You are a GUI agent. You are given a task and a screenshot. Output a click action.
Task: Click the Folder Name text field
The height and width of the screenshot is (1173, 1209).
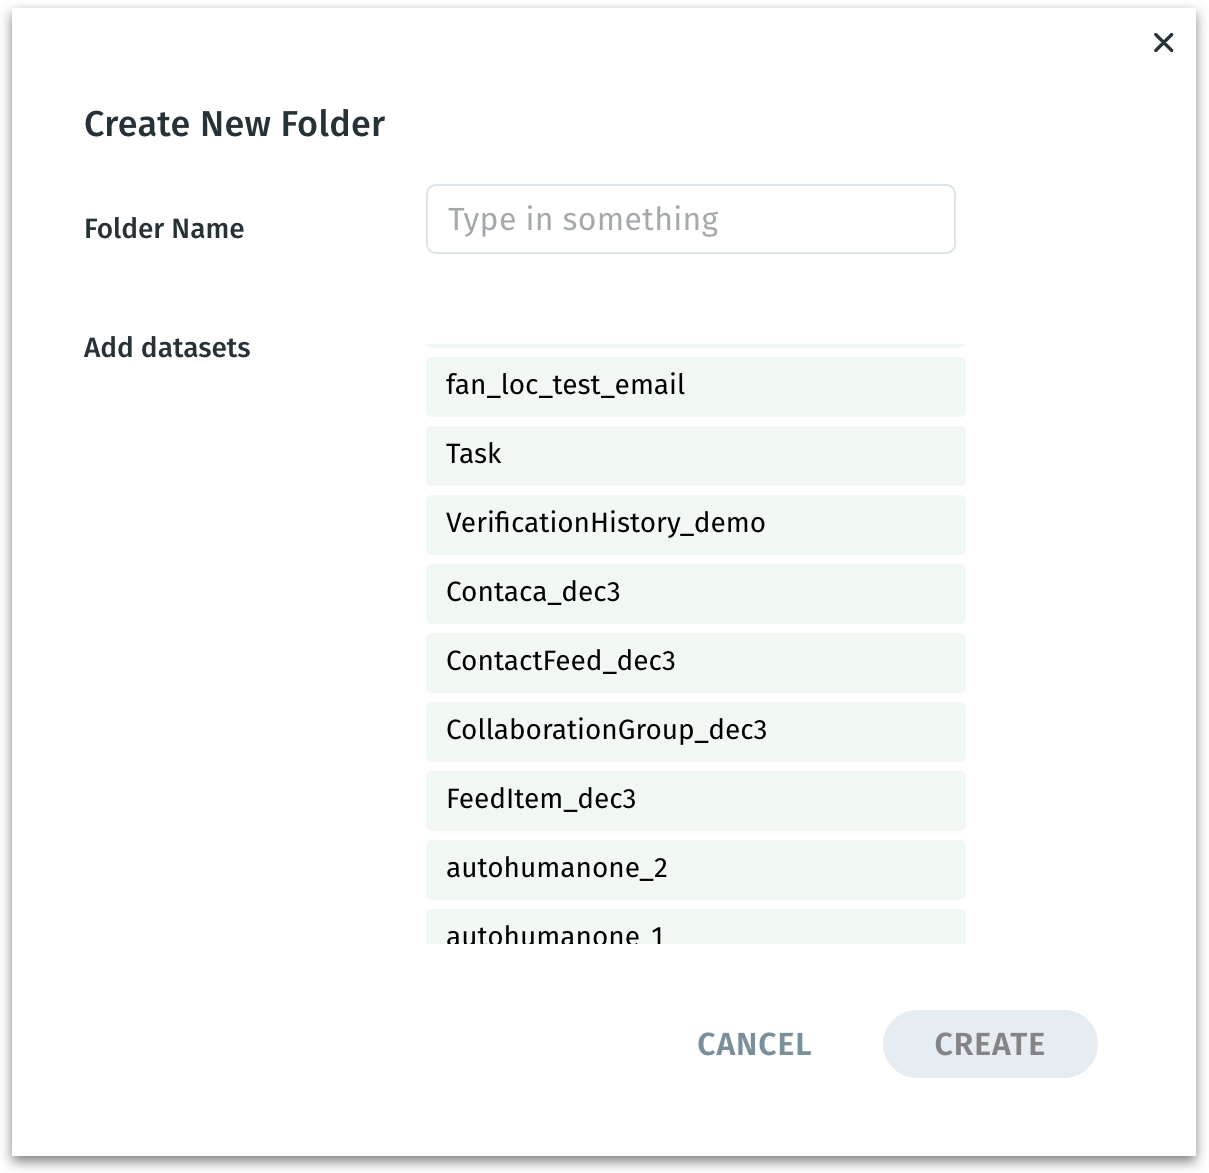tap(690, 219)
